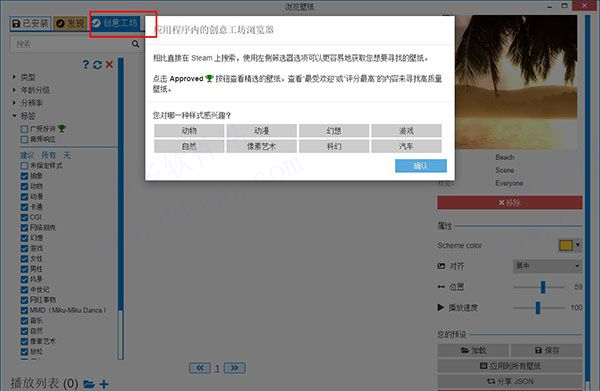The image size is (600, 391).
Task: Reset filters with the red X icon
Action: 109,64
